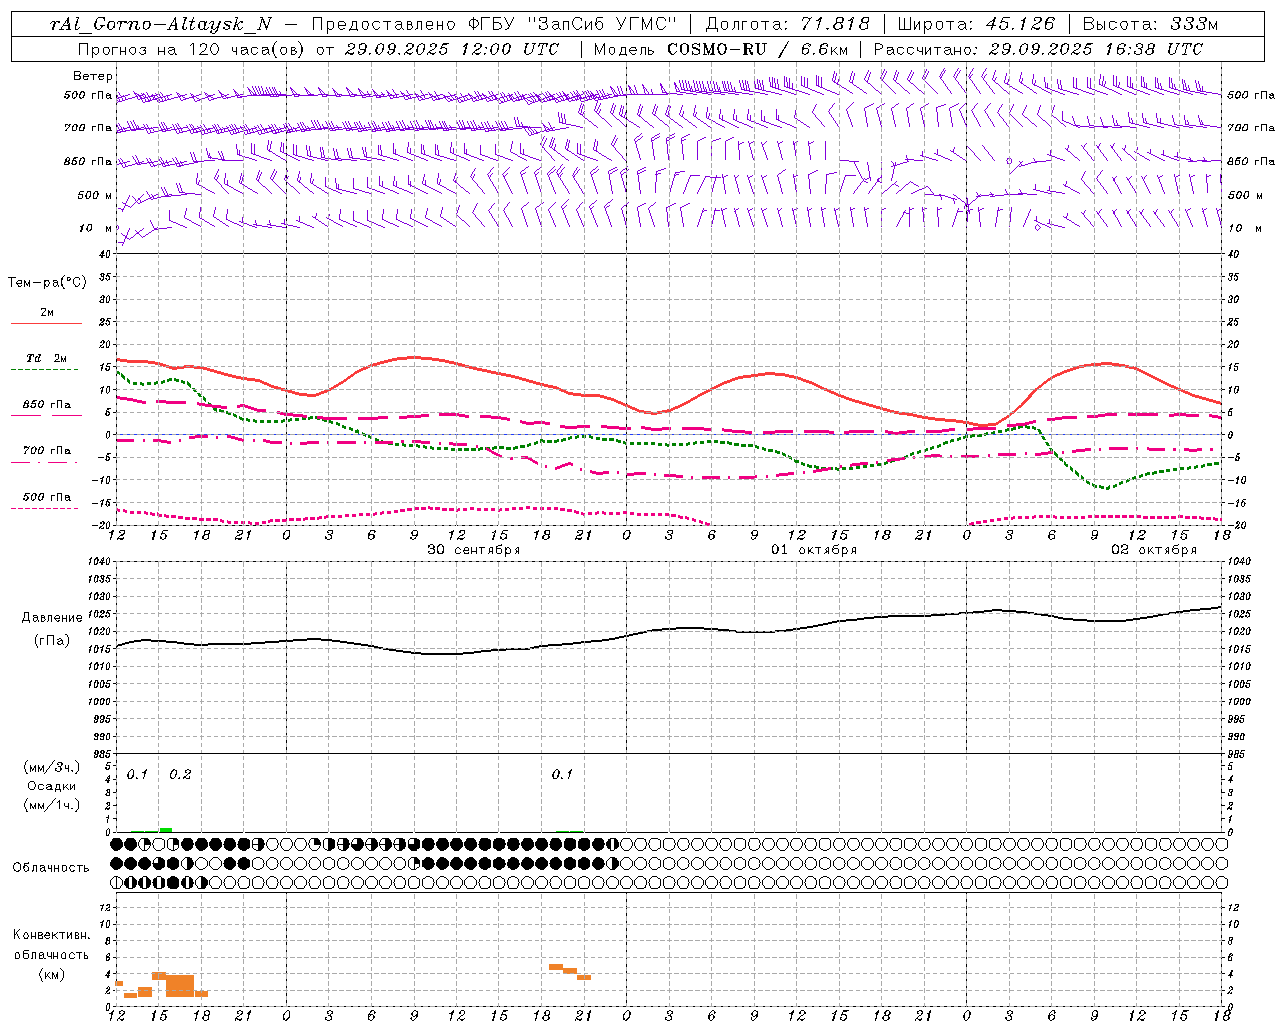Click the green precipitation bar
The width and height of the screenshot is (1280, 1024).
(166, 829)
